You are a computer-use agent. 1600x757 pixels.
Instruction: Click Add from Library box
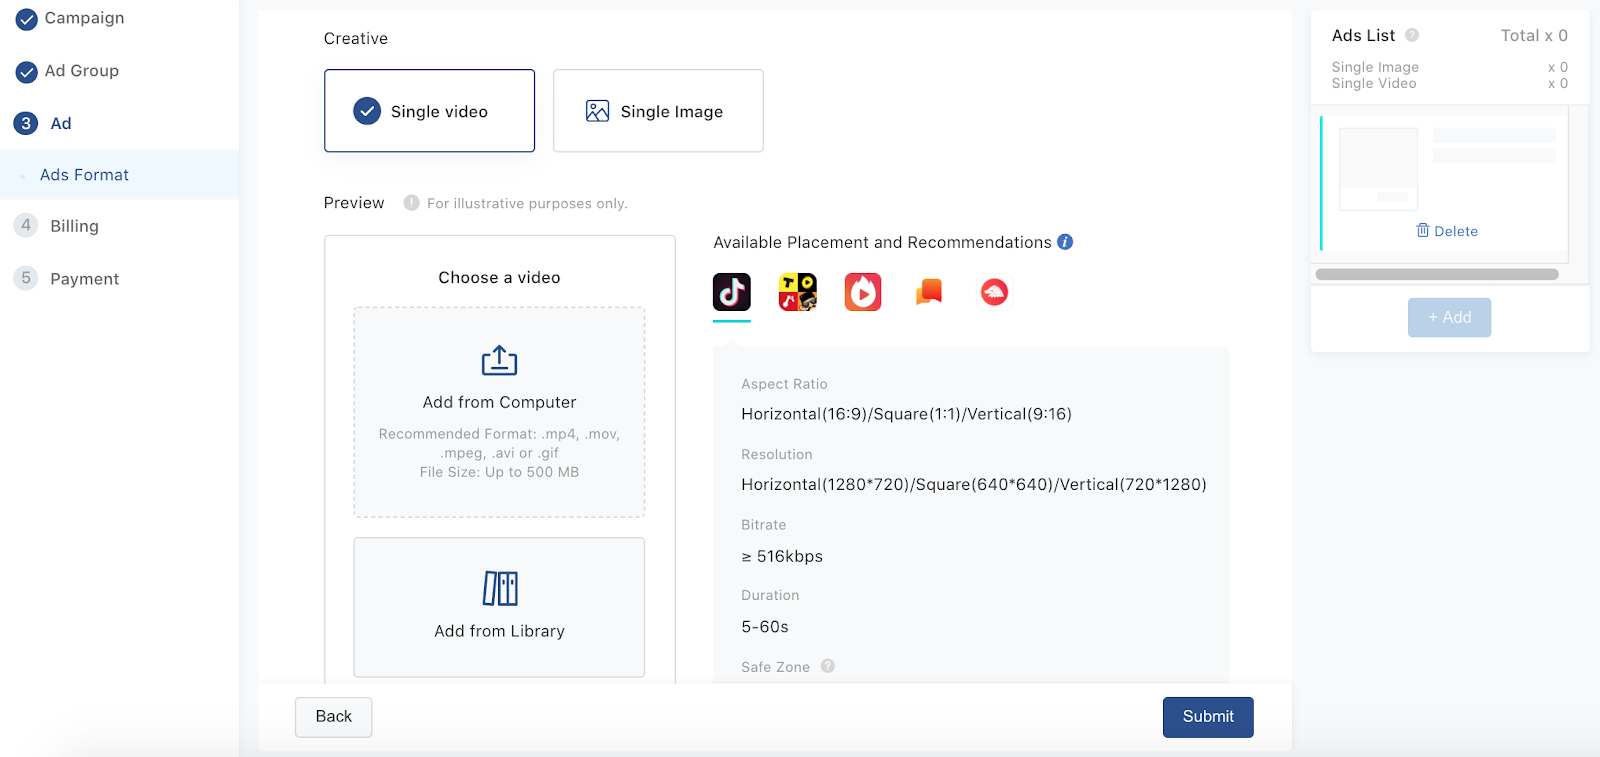[499, 607]
